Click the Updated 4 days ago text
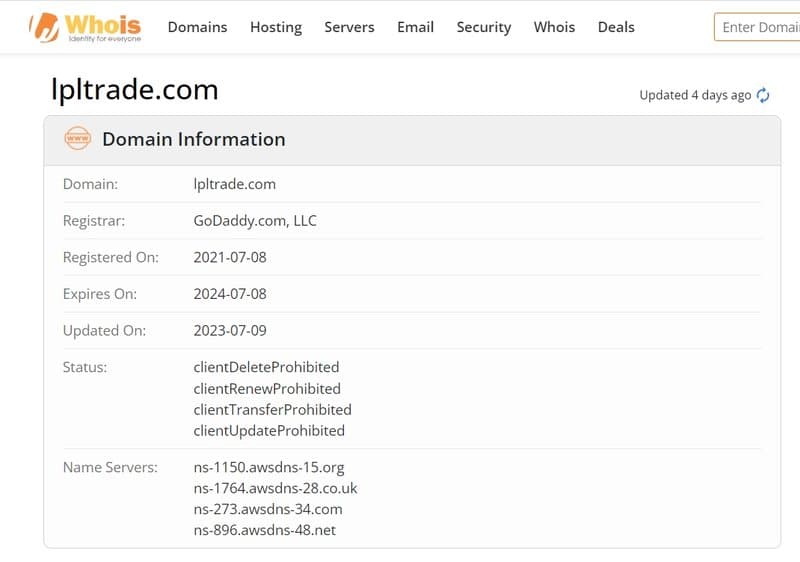Image resolution: width=800 pixels, height=562 pixels. (x=695, y=95)
